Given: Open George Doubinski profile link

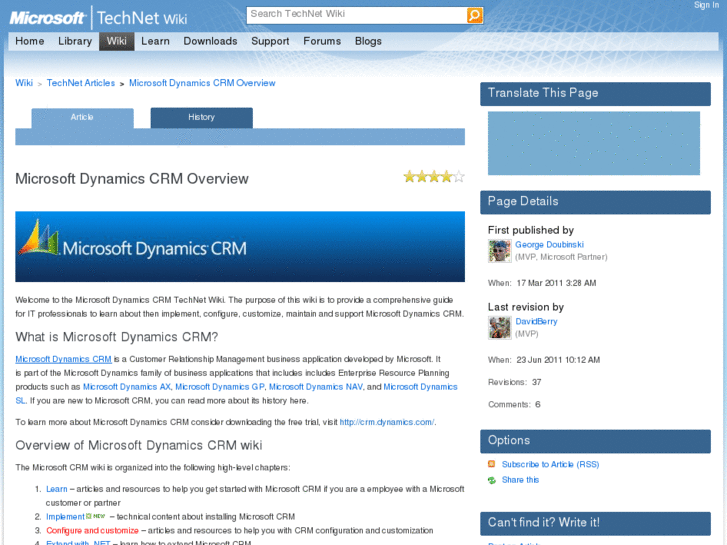Looking at the screenshot, I should click(x=549, y=244).
